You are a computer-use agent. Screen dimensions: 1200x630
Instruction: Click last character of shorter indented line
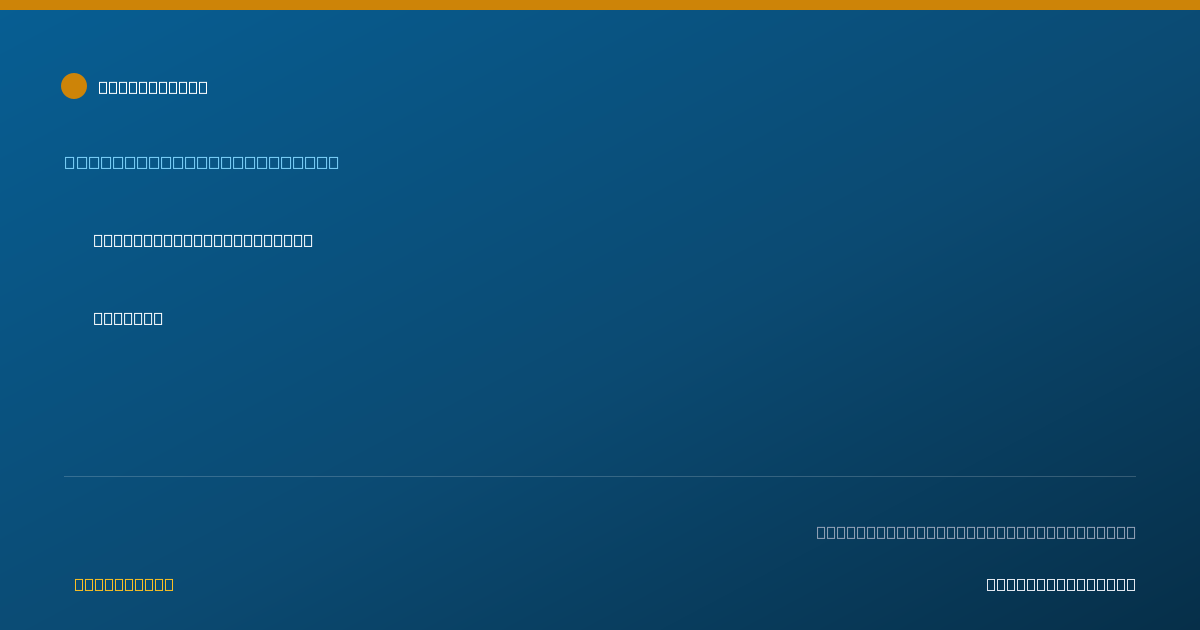[x=158, y=318]
